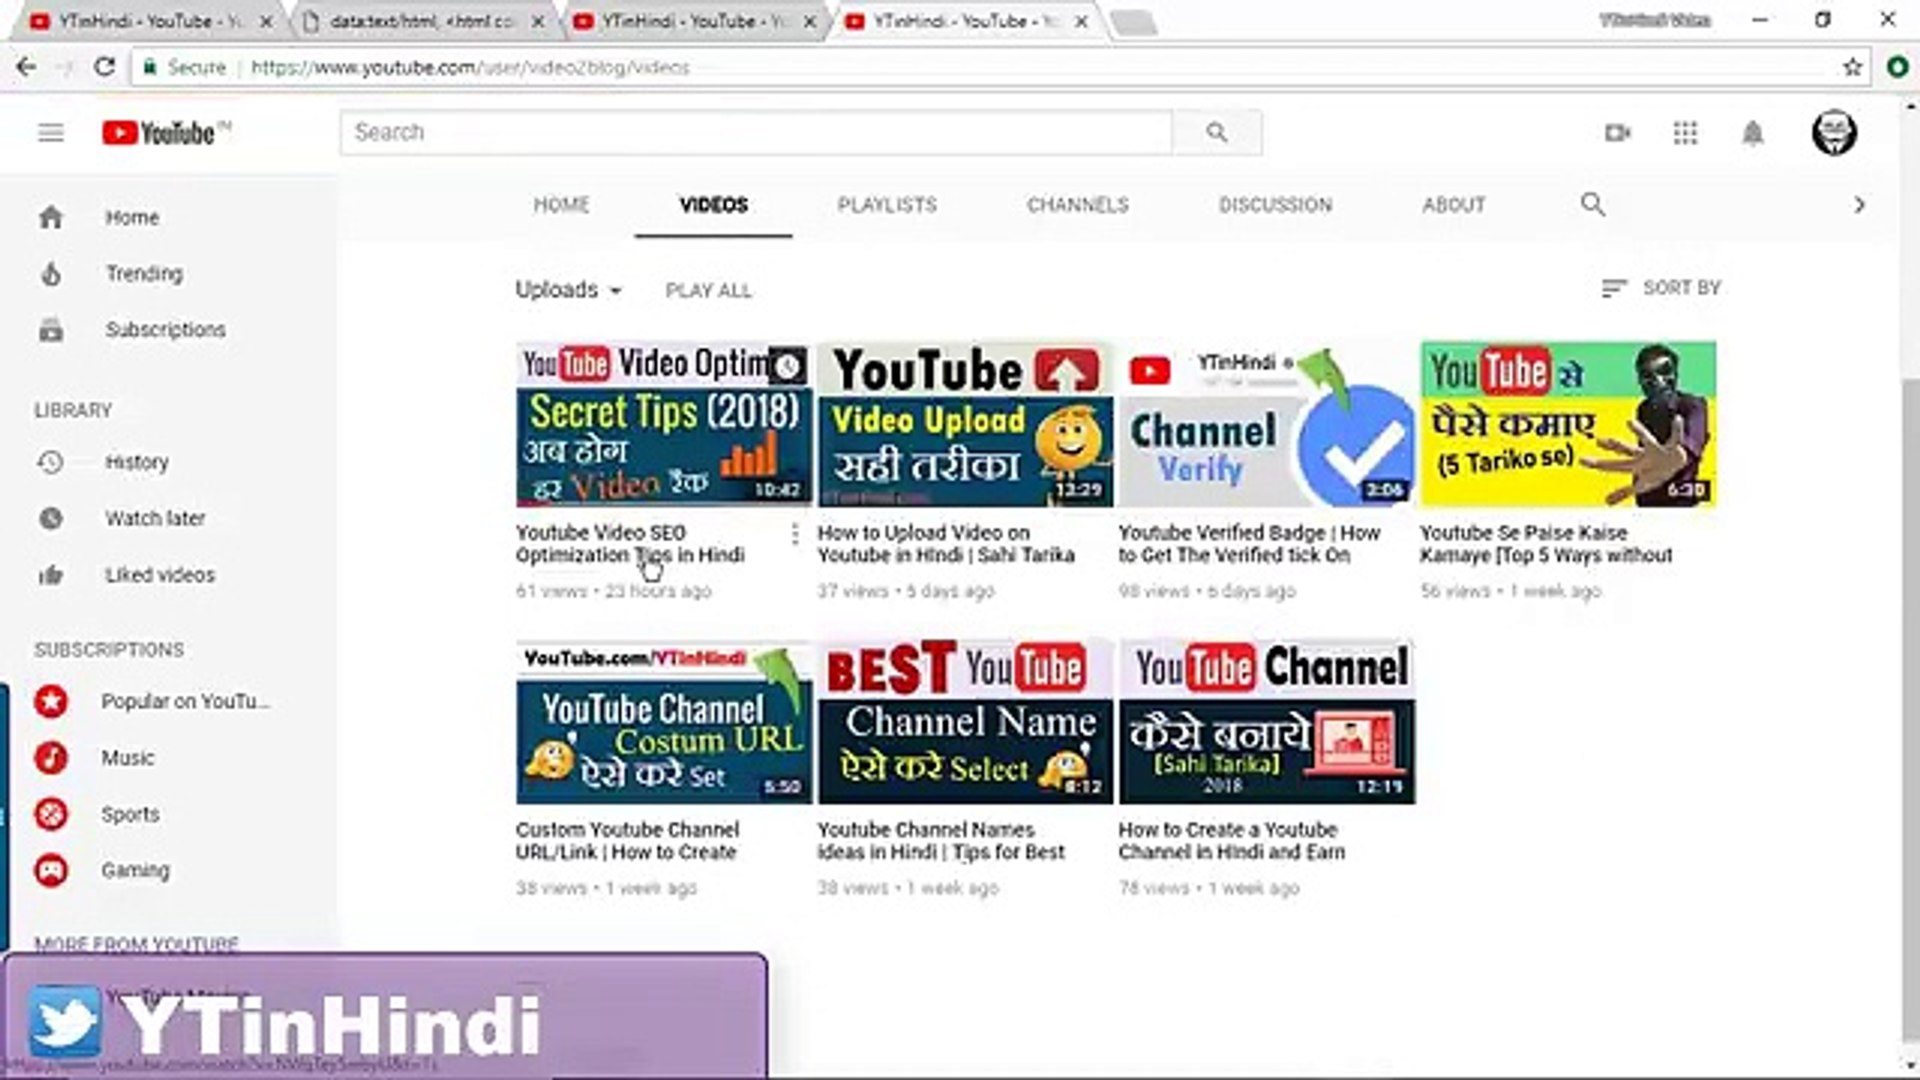This screenshot has width=1920, height=1080.
Task: Open the YouTube apps grid
Action: coord(1686,133)
